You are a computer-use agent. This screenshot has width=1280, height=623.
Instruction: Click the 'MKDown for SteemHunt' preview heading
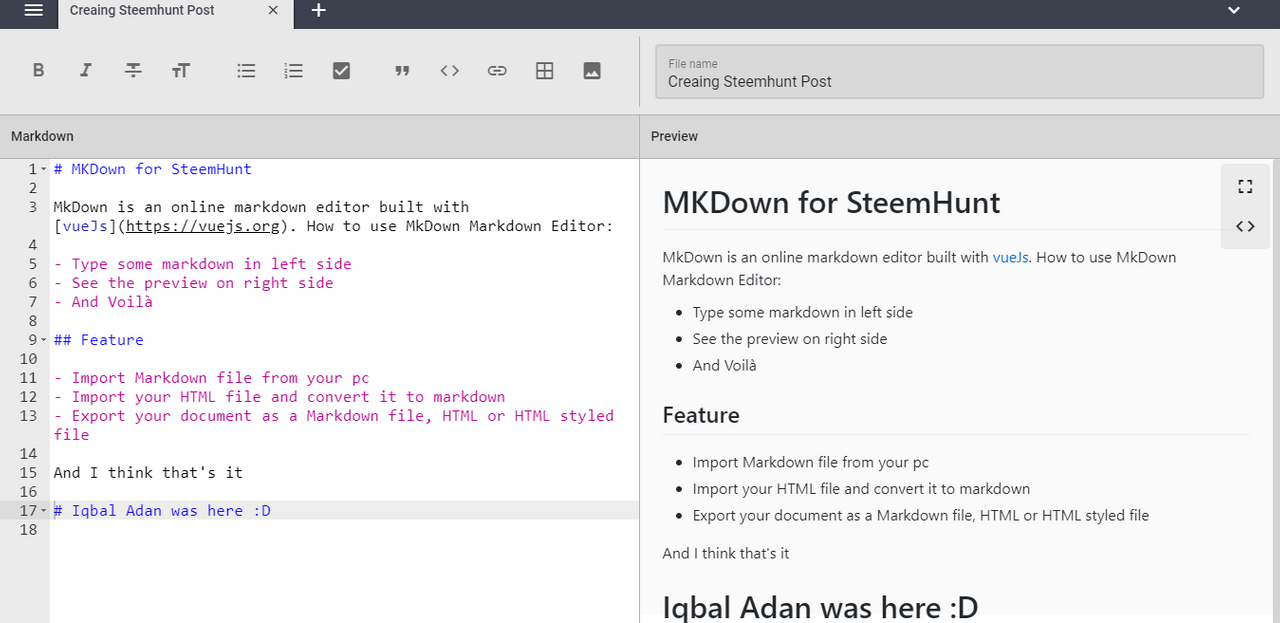[831, 203]
